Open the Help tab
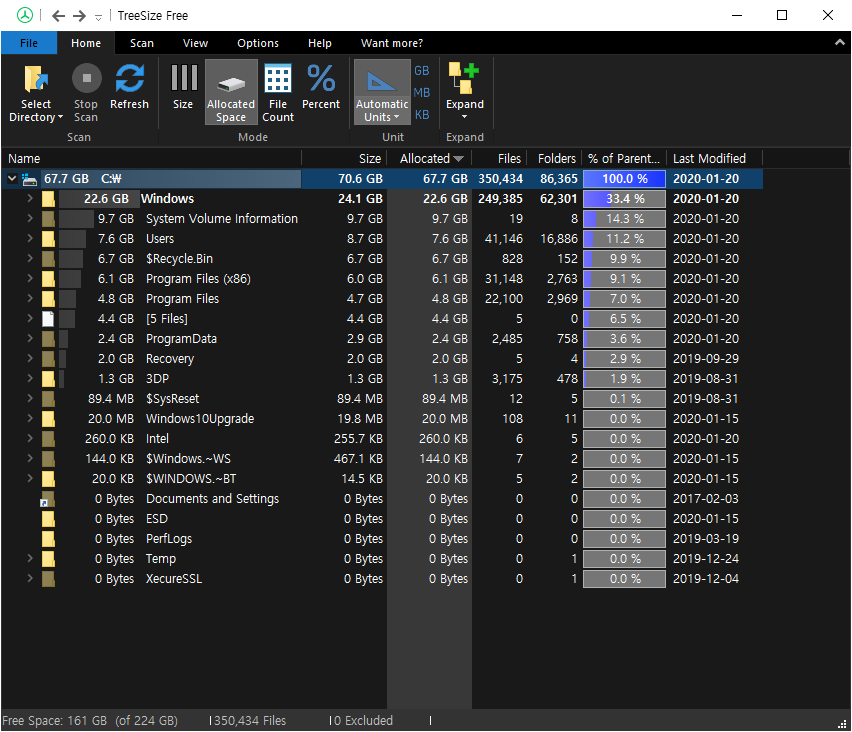This screenshot has width=852, height=732. 320,43
